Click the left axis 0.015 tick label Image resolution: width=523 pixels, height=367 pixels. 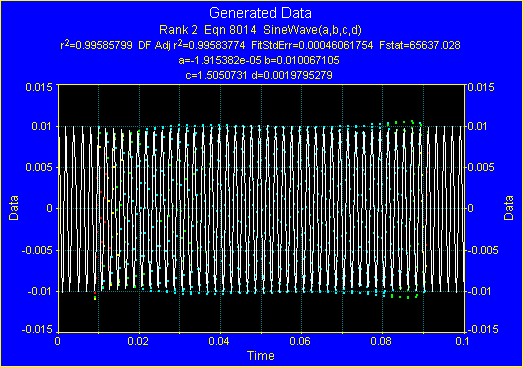tap(39, 87)
